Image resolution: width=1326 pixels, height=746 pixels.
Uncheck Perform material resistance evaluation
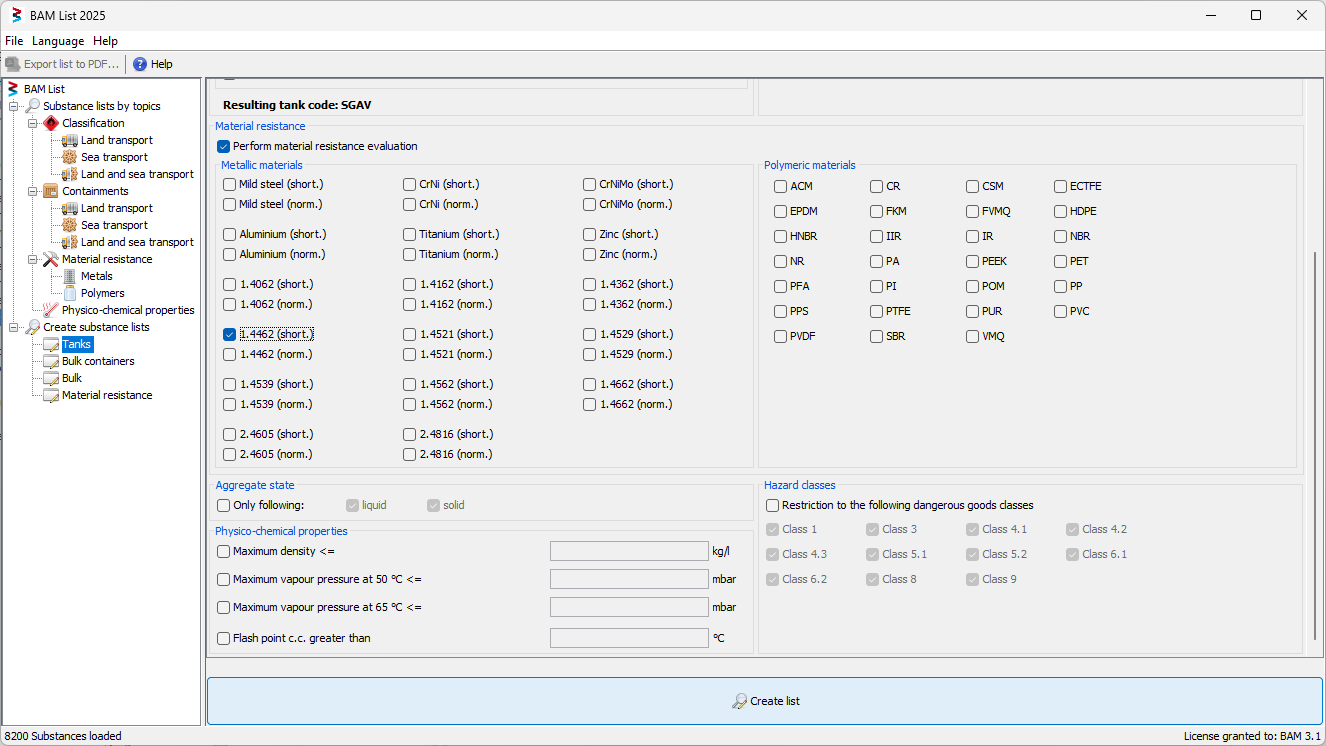point(224,146)
